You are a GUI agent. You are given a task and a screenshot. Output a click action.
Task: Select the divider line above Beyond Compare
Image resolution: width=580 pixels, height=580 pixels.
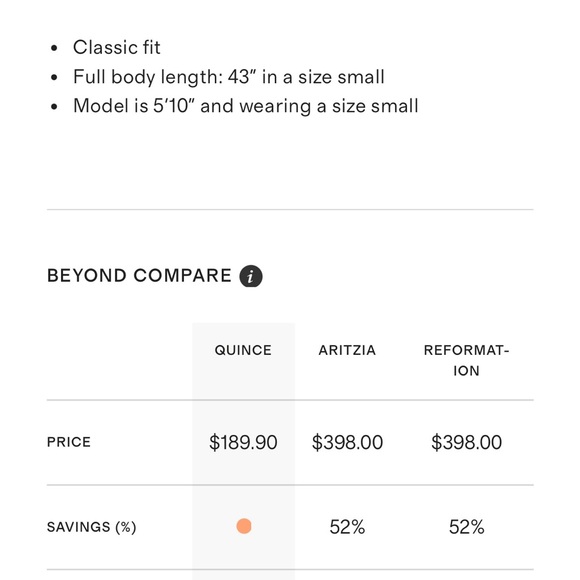290,209
